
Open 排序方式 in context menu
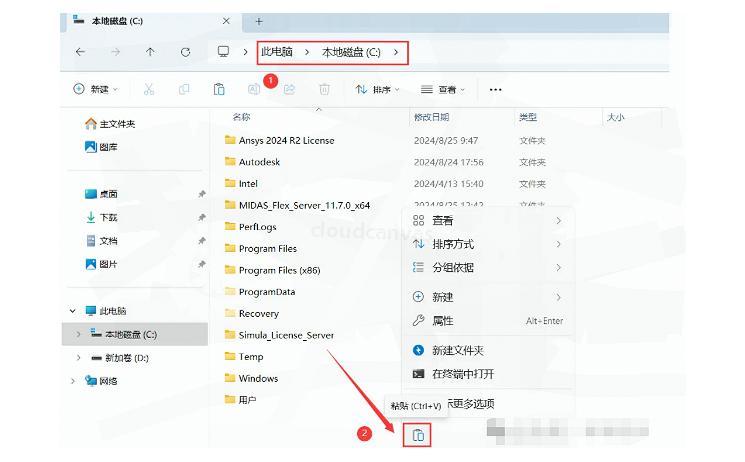pos(487,244)
